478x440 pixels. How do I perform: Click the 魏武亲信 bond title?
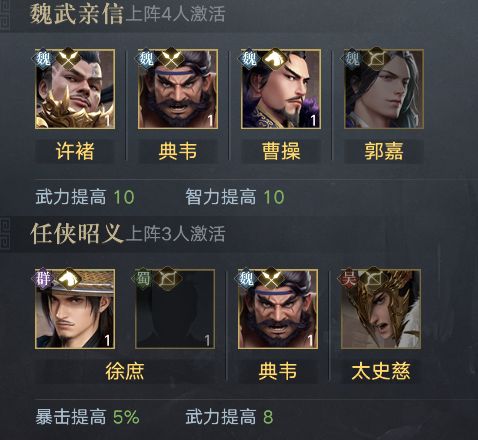click(x=77, y=14)
